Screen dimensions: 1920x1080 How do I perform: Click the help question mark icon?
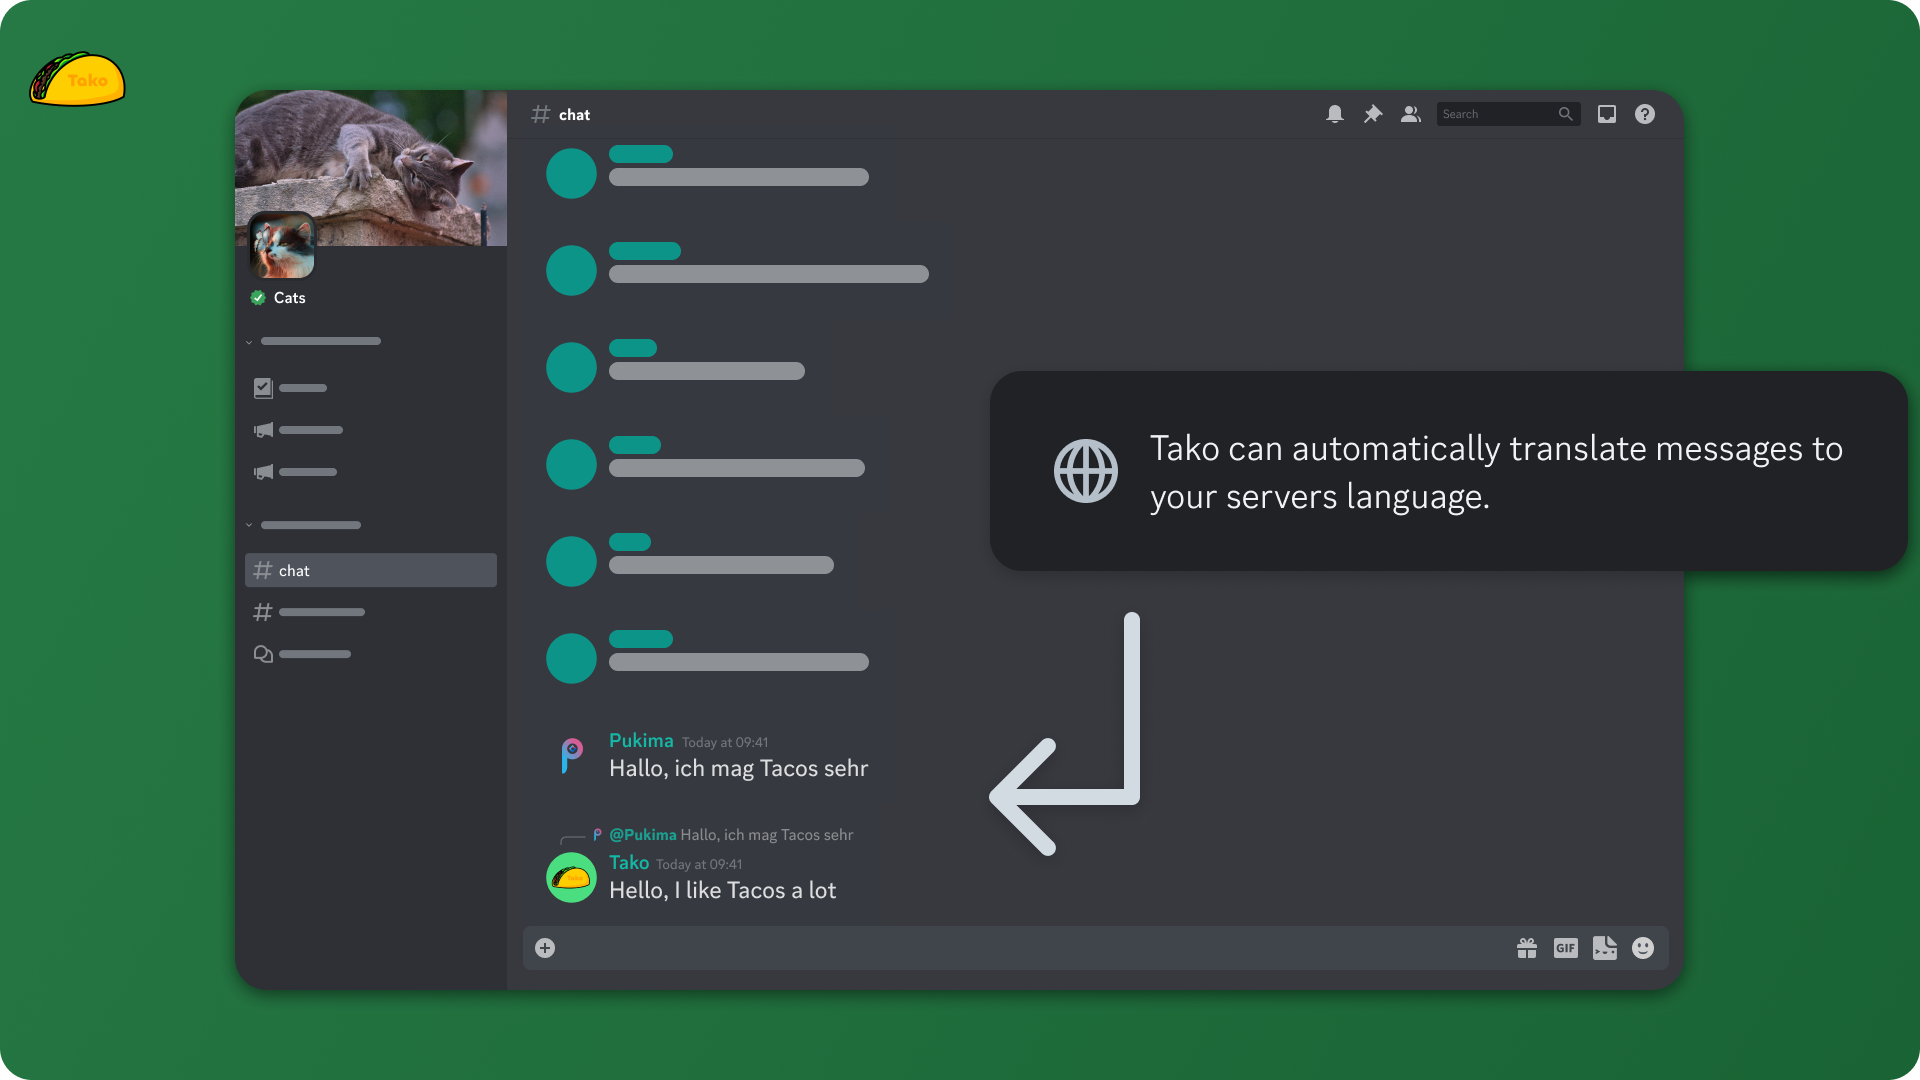click(x=1644, y=113)
